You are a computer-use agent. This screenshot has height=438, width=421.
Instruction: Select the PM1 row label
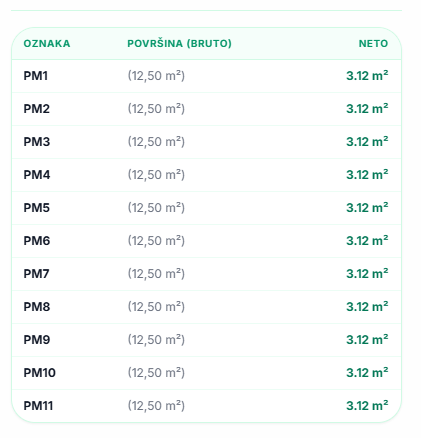click(36, 76)
